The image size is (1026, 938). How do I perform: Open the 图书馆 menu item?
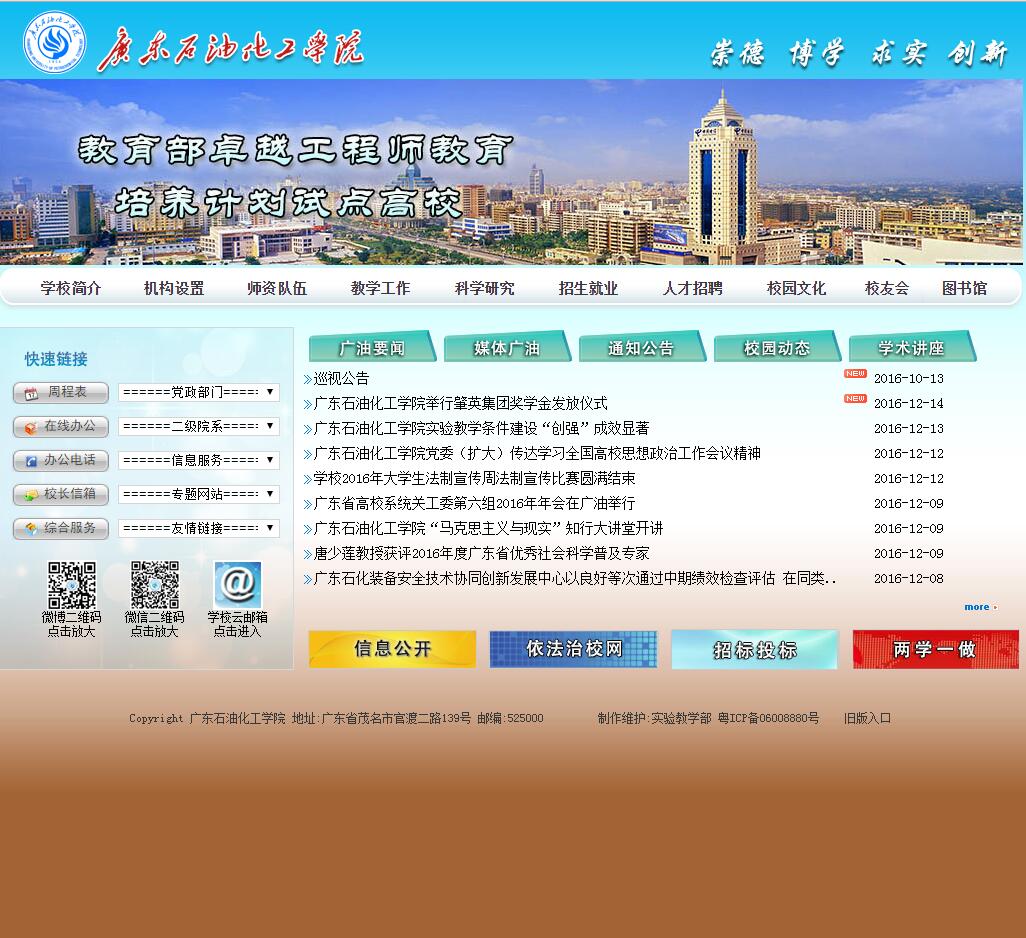click(964, 288)
